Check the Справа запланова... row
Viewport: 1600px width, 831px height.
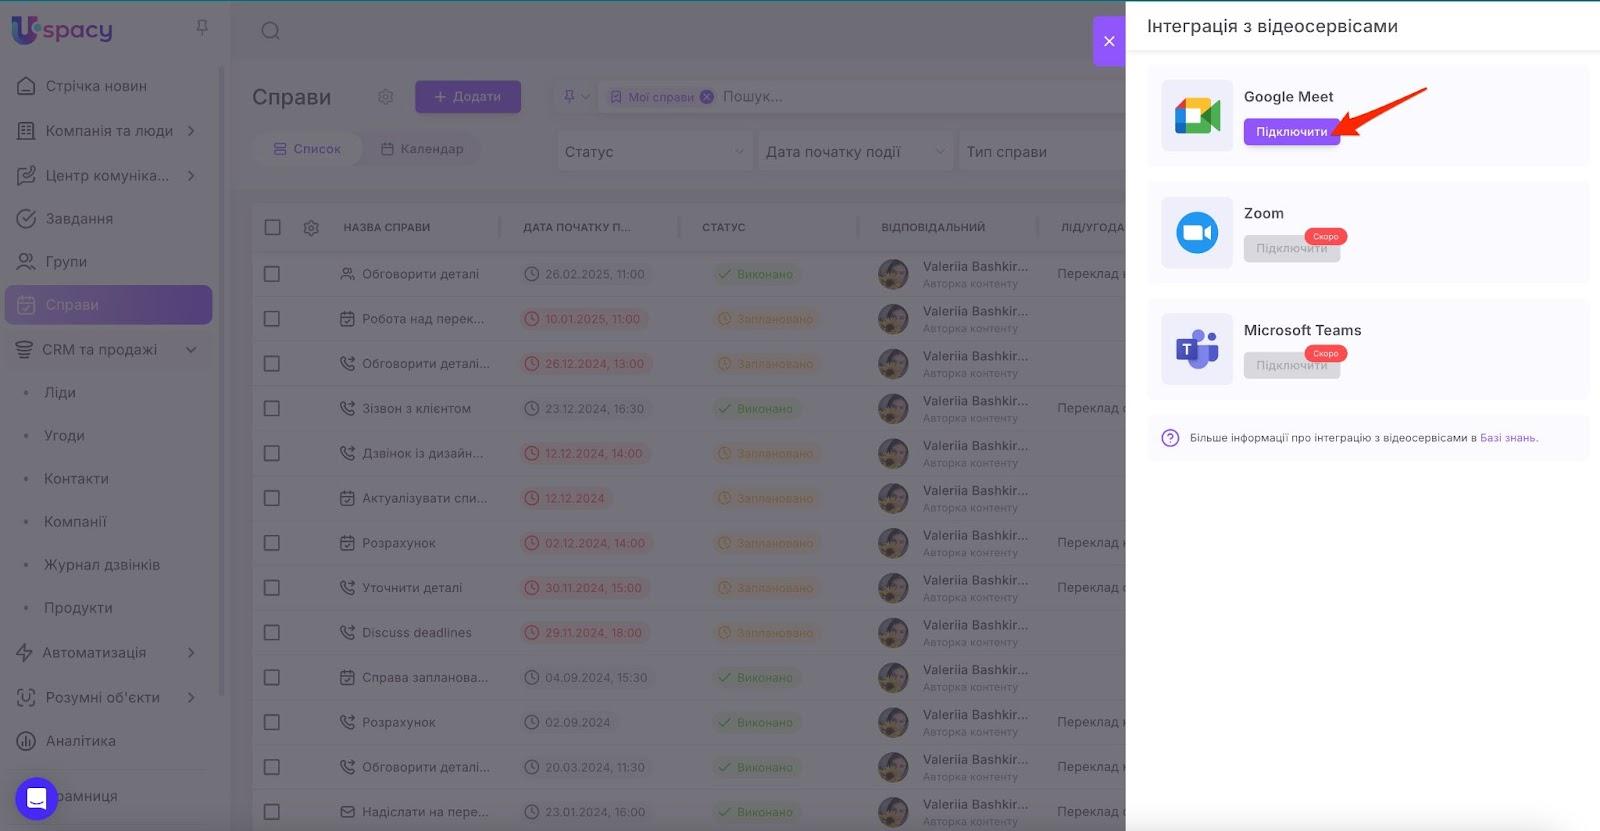point(272,678)
